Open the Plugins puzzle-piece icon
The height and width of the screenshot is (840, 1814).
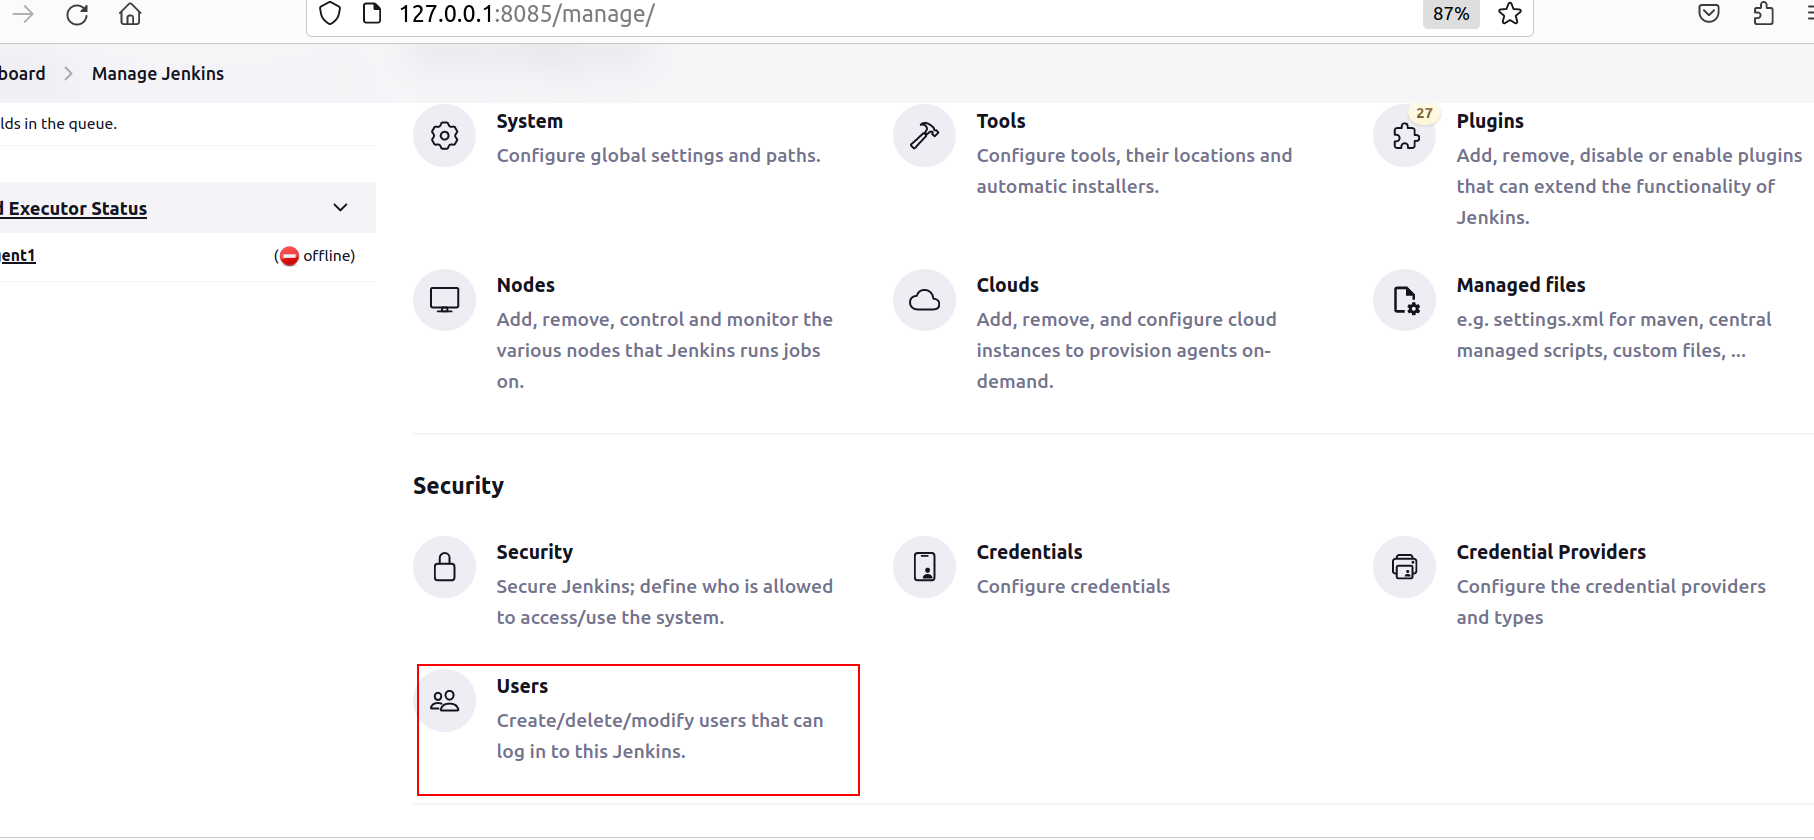tap(1405, 136)
